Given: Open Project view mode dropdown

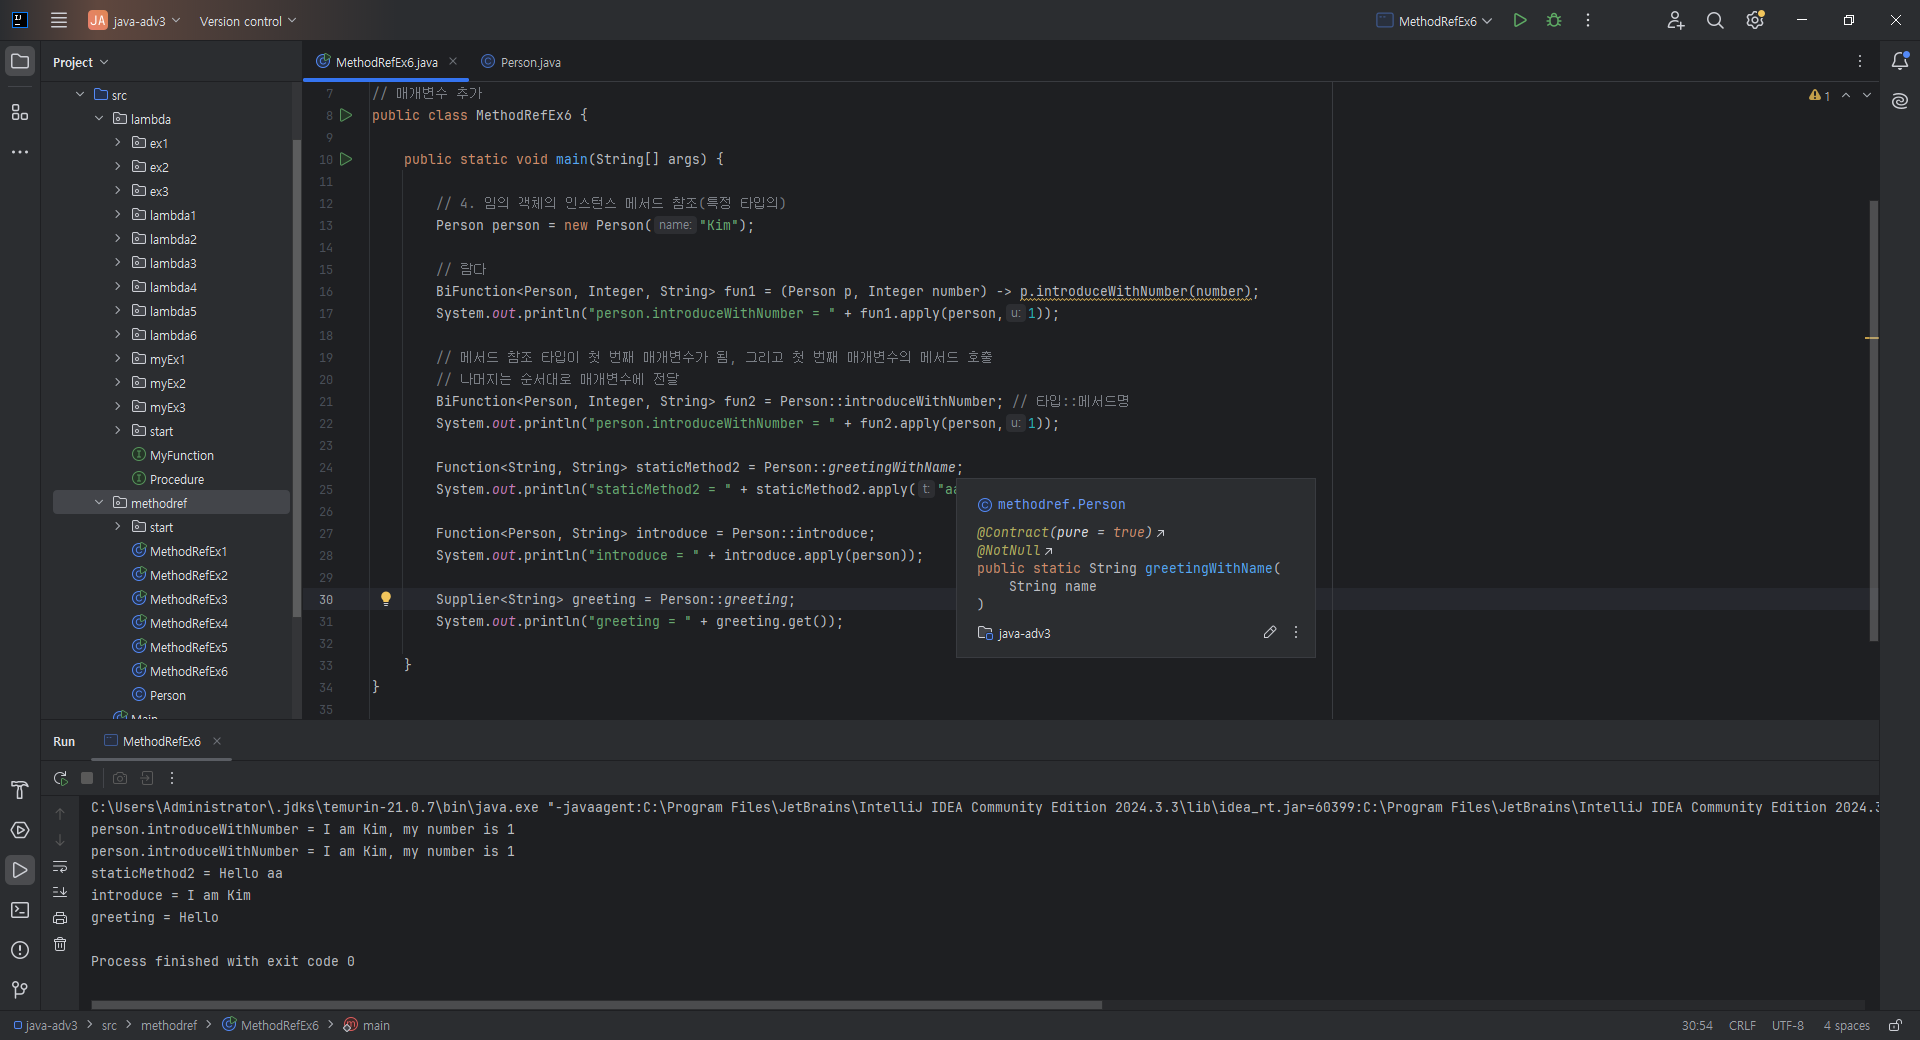Looking at the screenshot, I should 80,62.
